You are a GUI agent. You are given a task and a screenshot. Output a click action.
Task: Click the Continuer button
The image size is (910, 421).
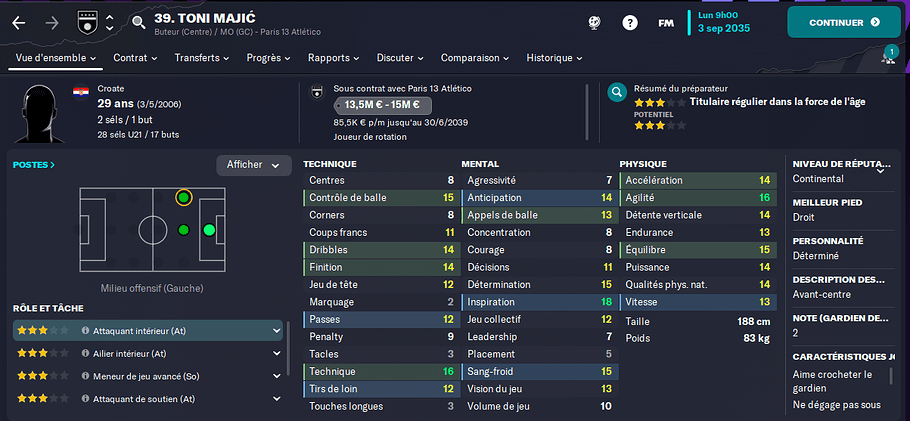[844, 23]
